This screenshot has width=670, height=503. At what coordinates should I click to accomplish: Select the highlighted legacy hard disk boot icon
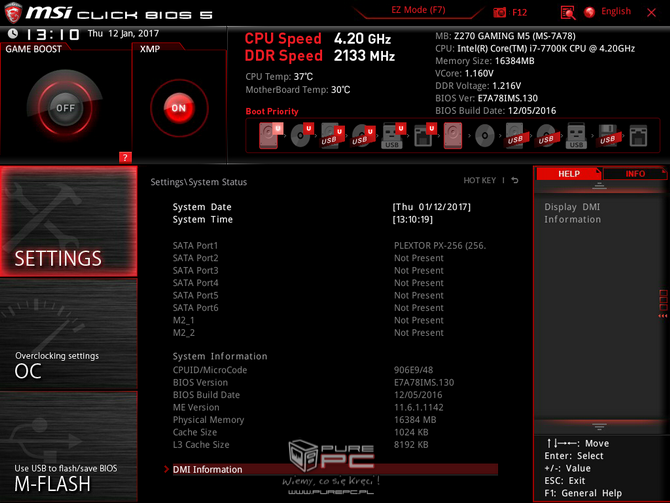(453, 135)
